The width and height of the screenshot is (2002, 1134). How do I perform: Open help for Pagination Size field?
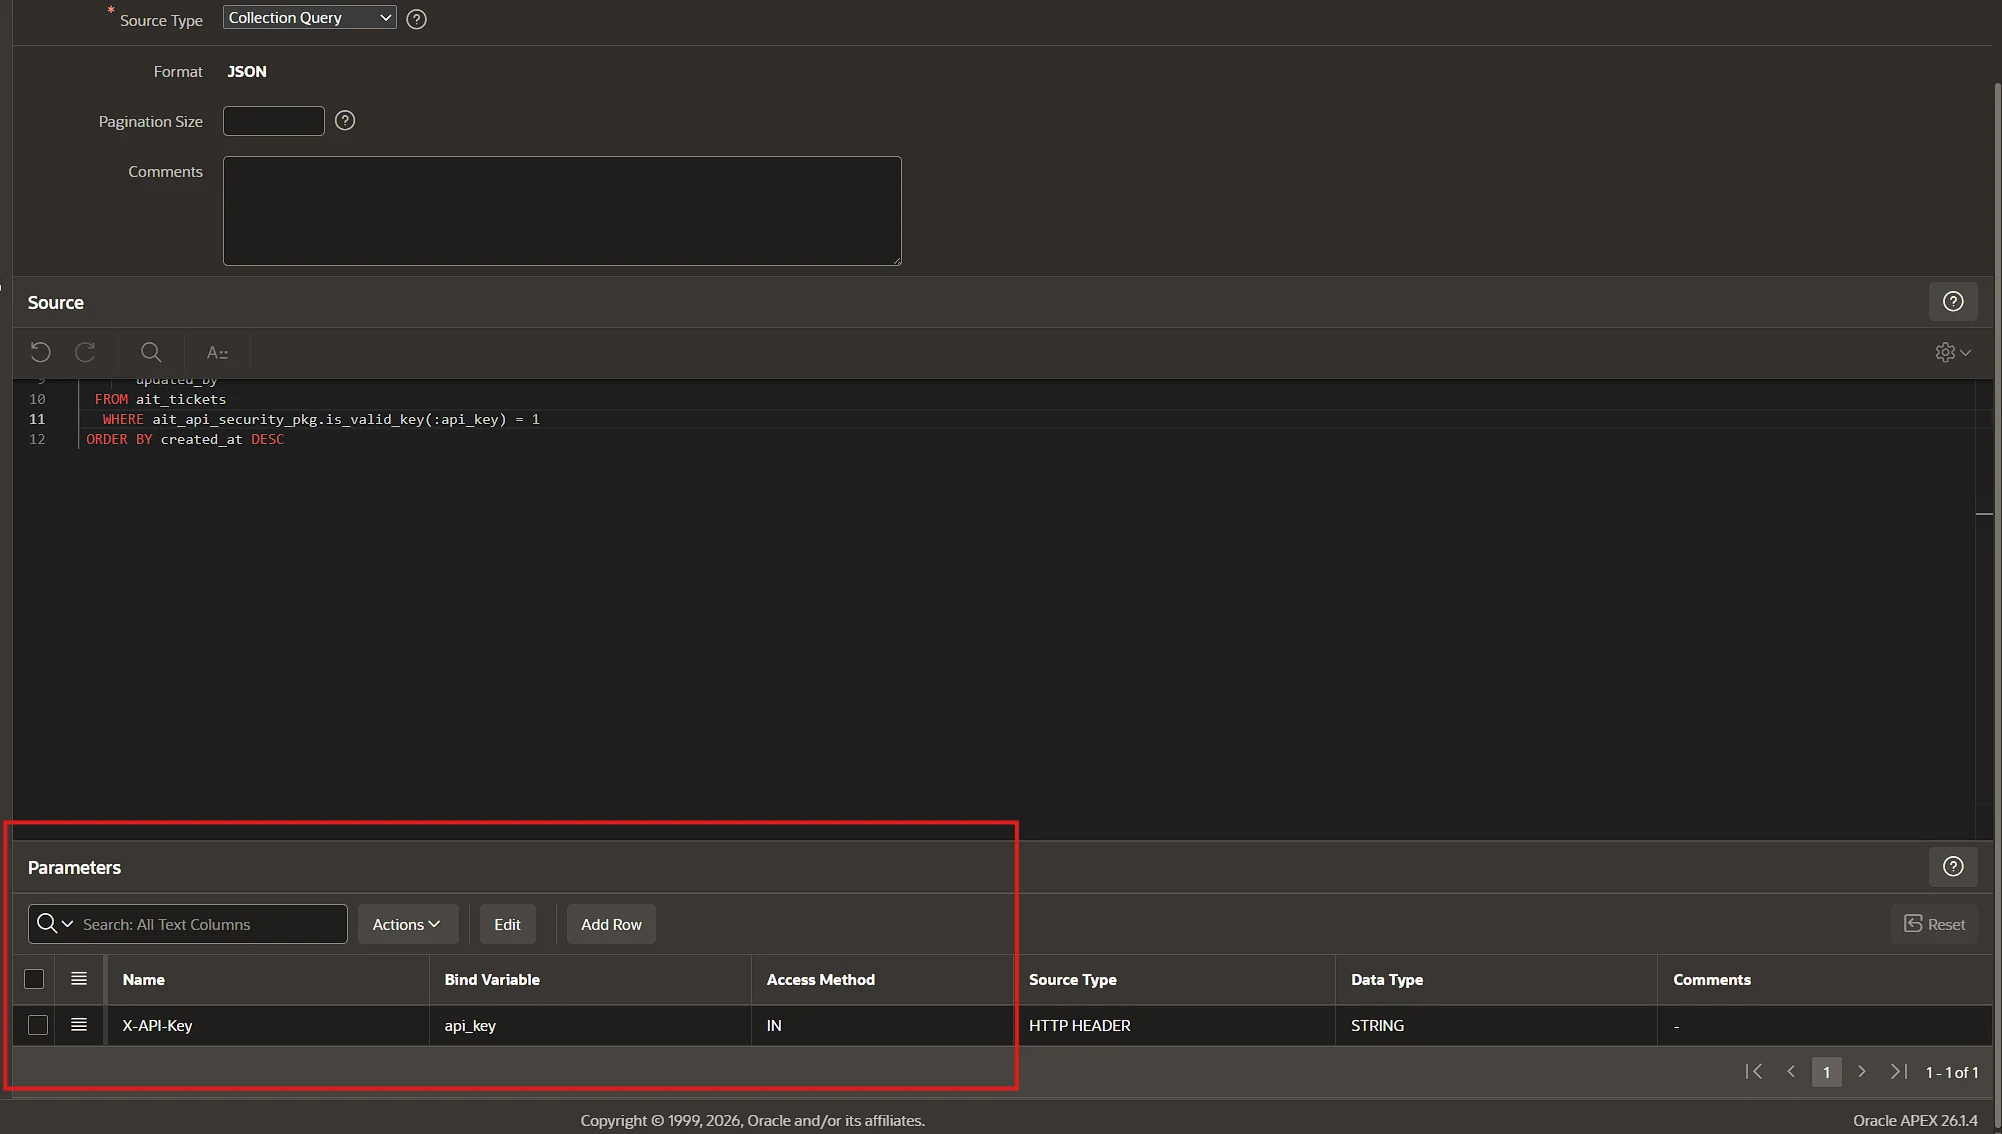coord(345,121)
